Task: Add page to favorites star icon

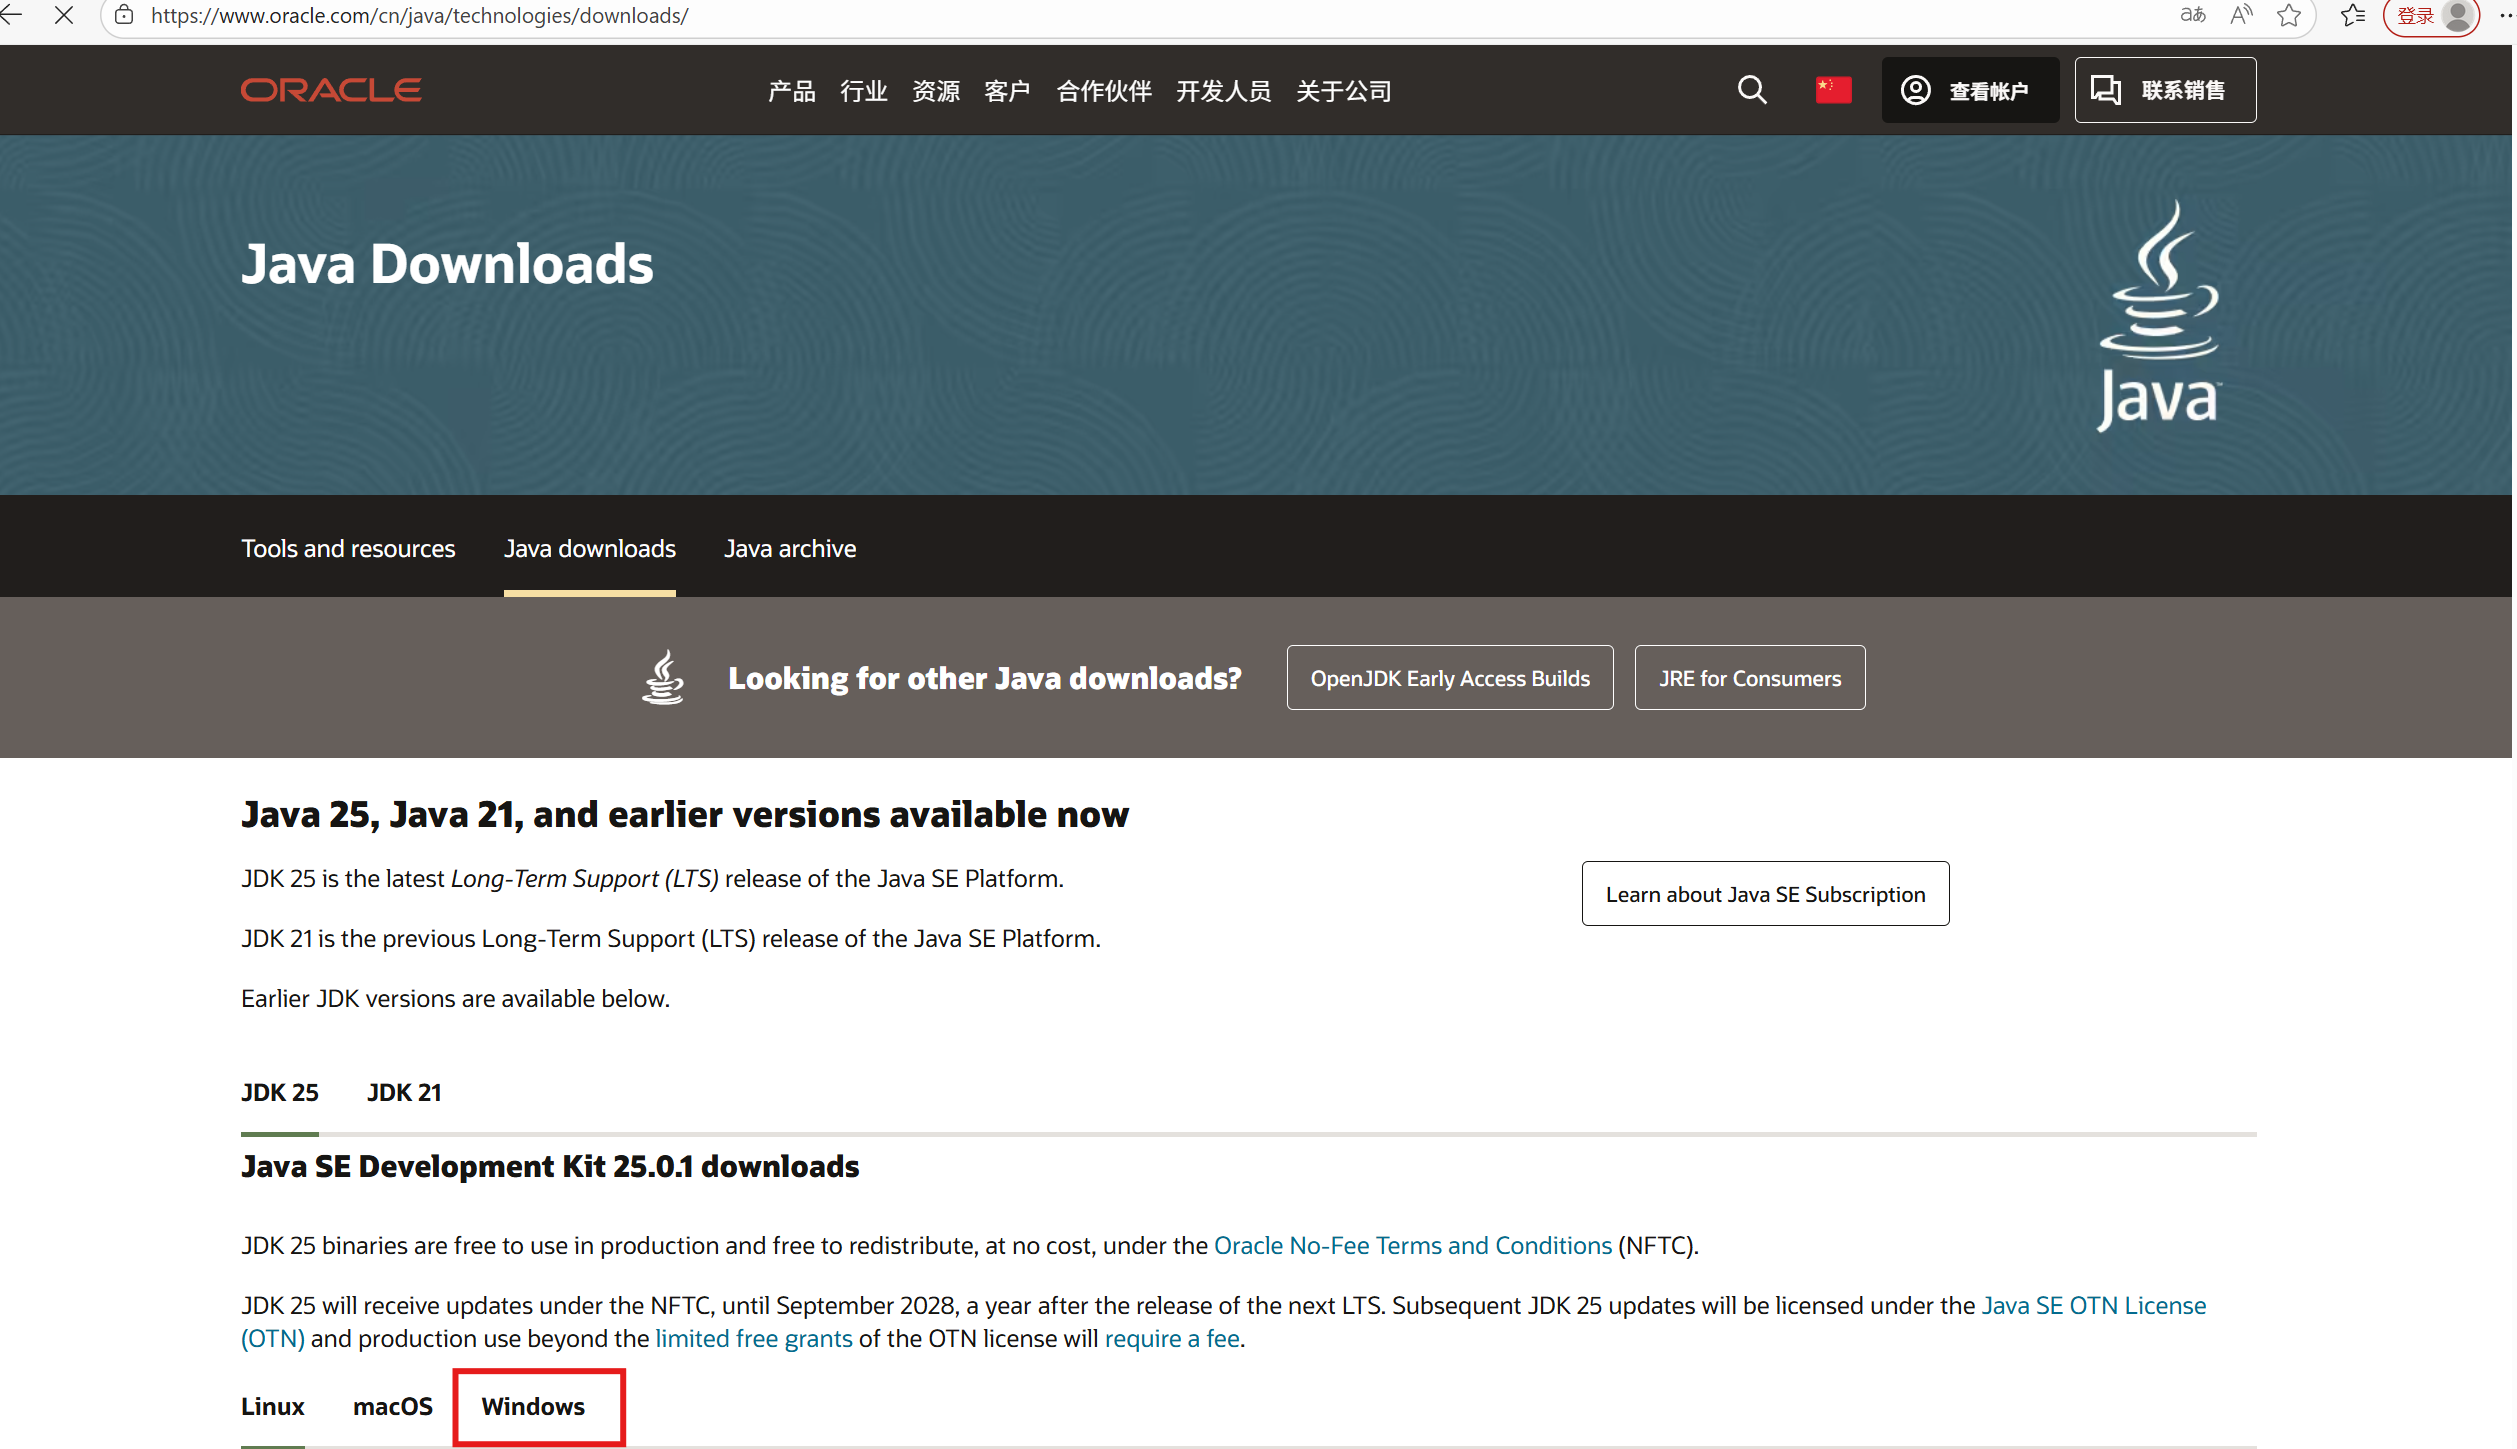Action: tap(2289, 15)
